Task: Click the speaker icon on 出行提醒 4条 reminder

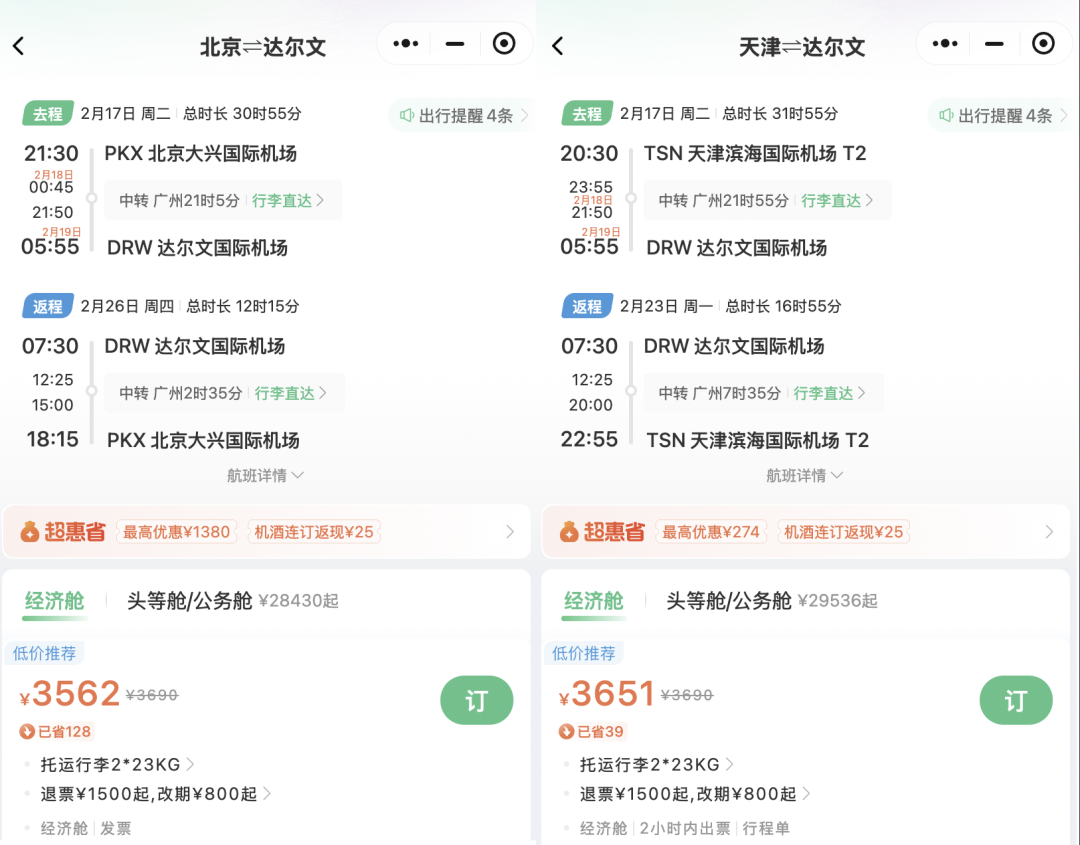Action: tap(404, 116)
